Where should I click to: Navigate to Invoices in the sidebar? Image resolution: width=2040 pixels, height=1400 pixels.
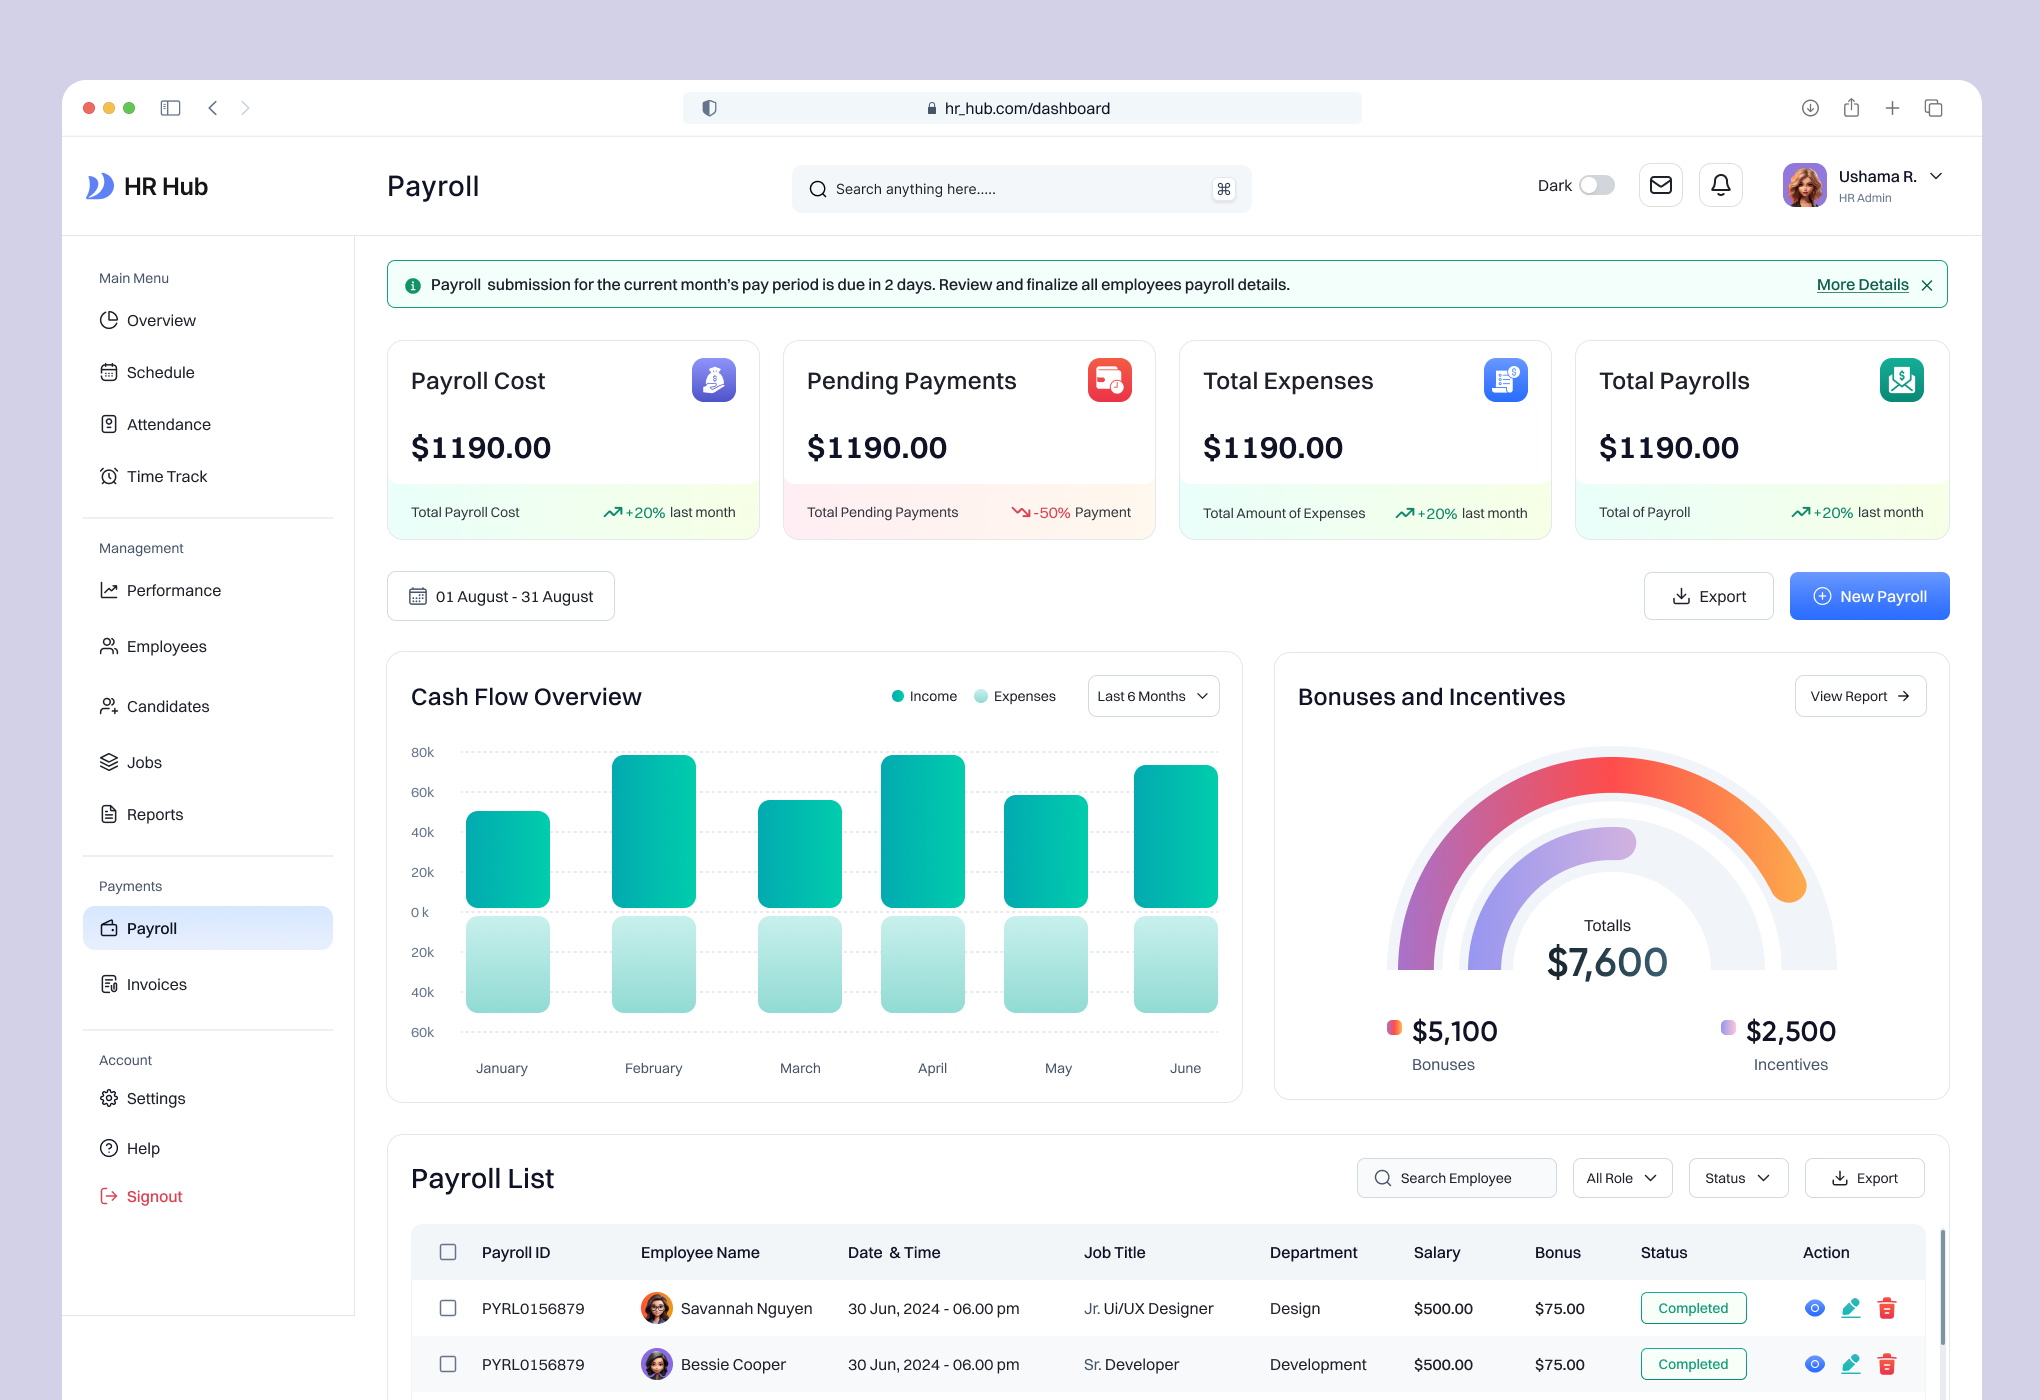click(x=155, y=984)
